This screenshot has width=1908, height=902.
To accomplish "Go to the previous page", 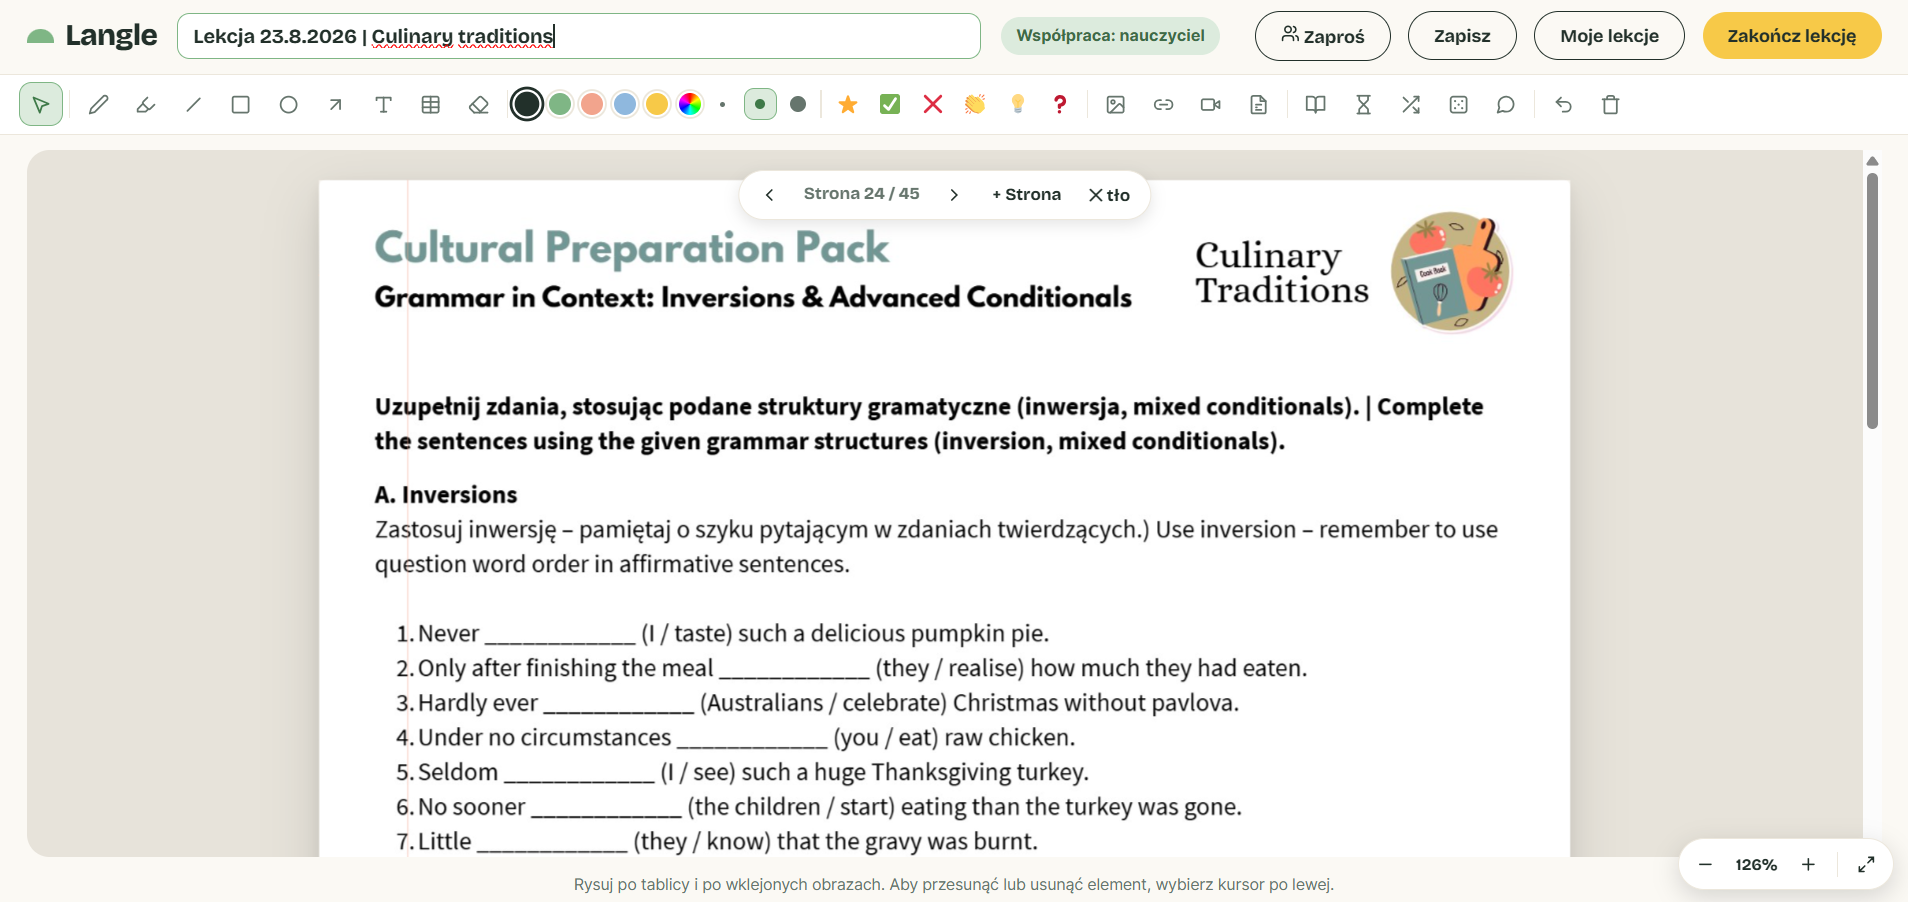I will point(769,195).
